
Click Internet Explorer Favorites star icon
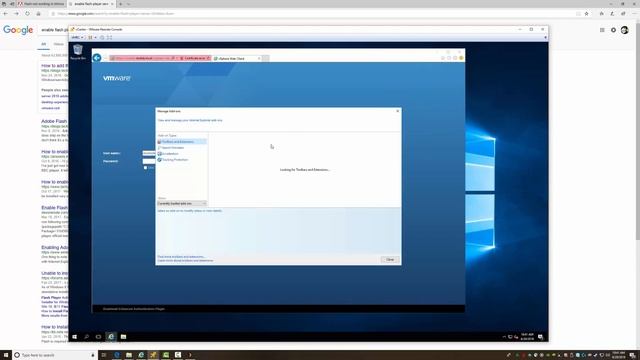point(449,58)
